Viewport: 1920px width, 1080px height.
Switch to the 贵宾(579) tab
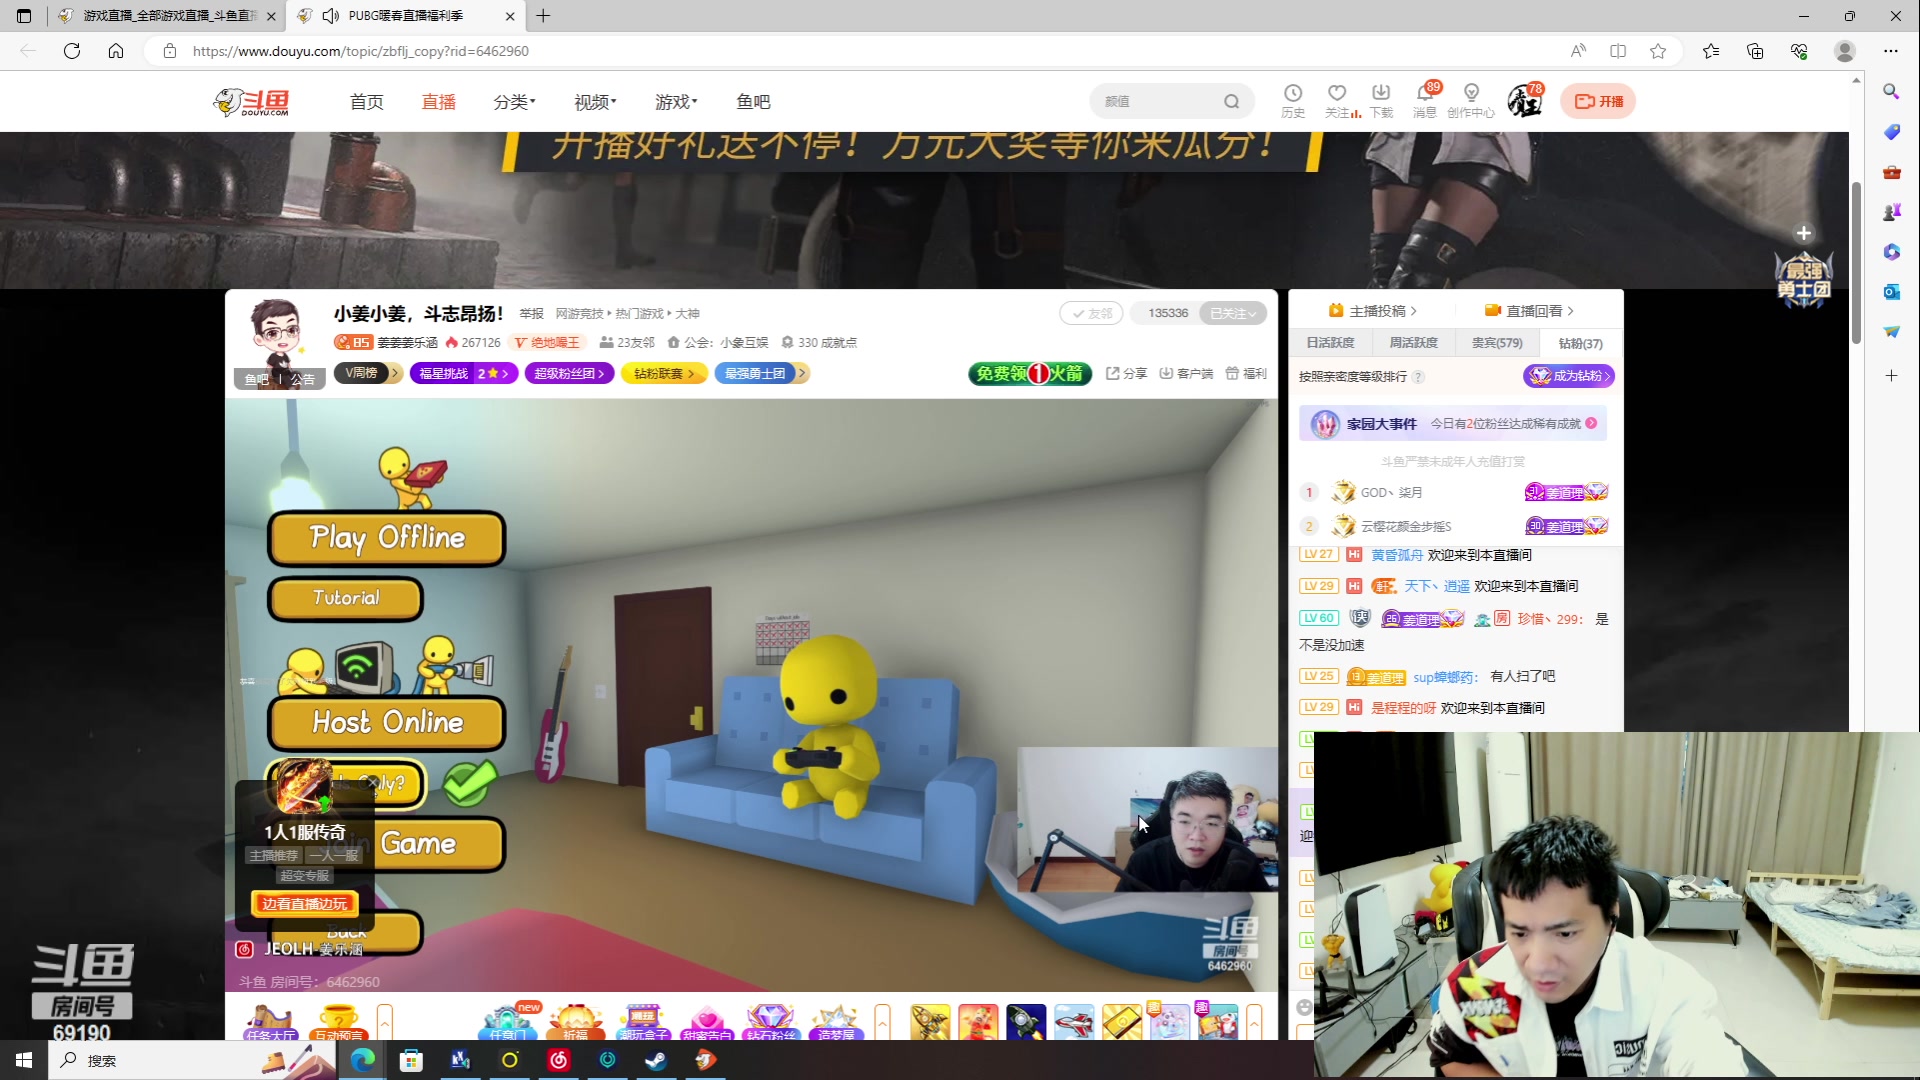tap(1497, 343)
